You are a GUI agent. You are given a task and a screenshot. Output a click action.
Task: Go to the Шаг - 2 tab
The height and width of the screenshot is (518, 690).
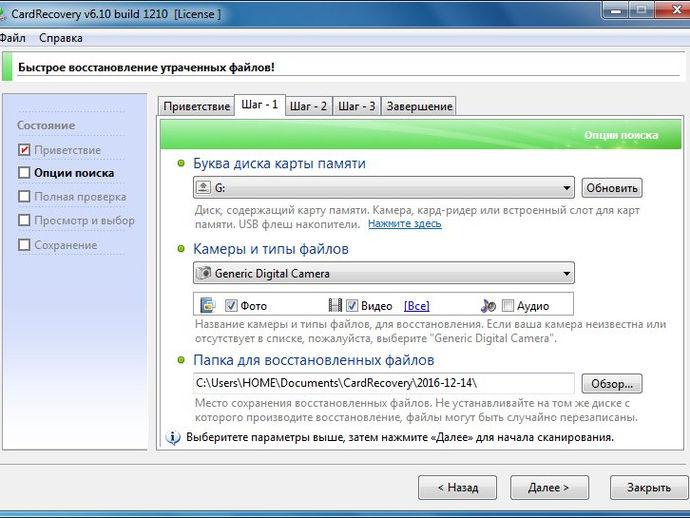pos(308,106)
